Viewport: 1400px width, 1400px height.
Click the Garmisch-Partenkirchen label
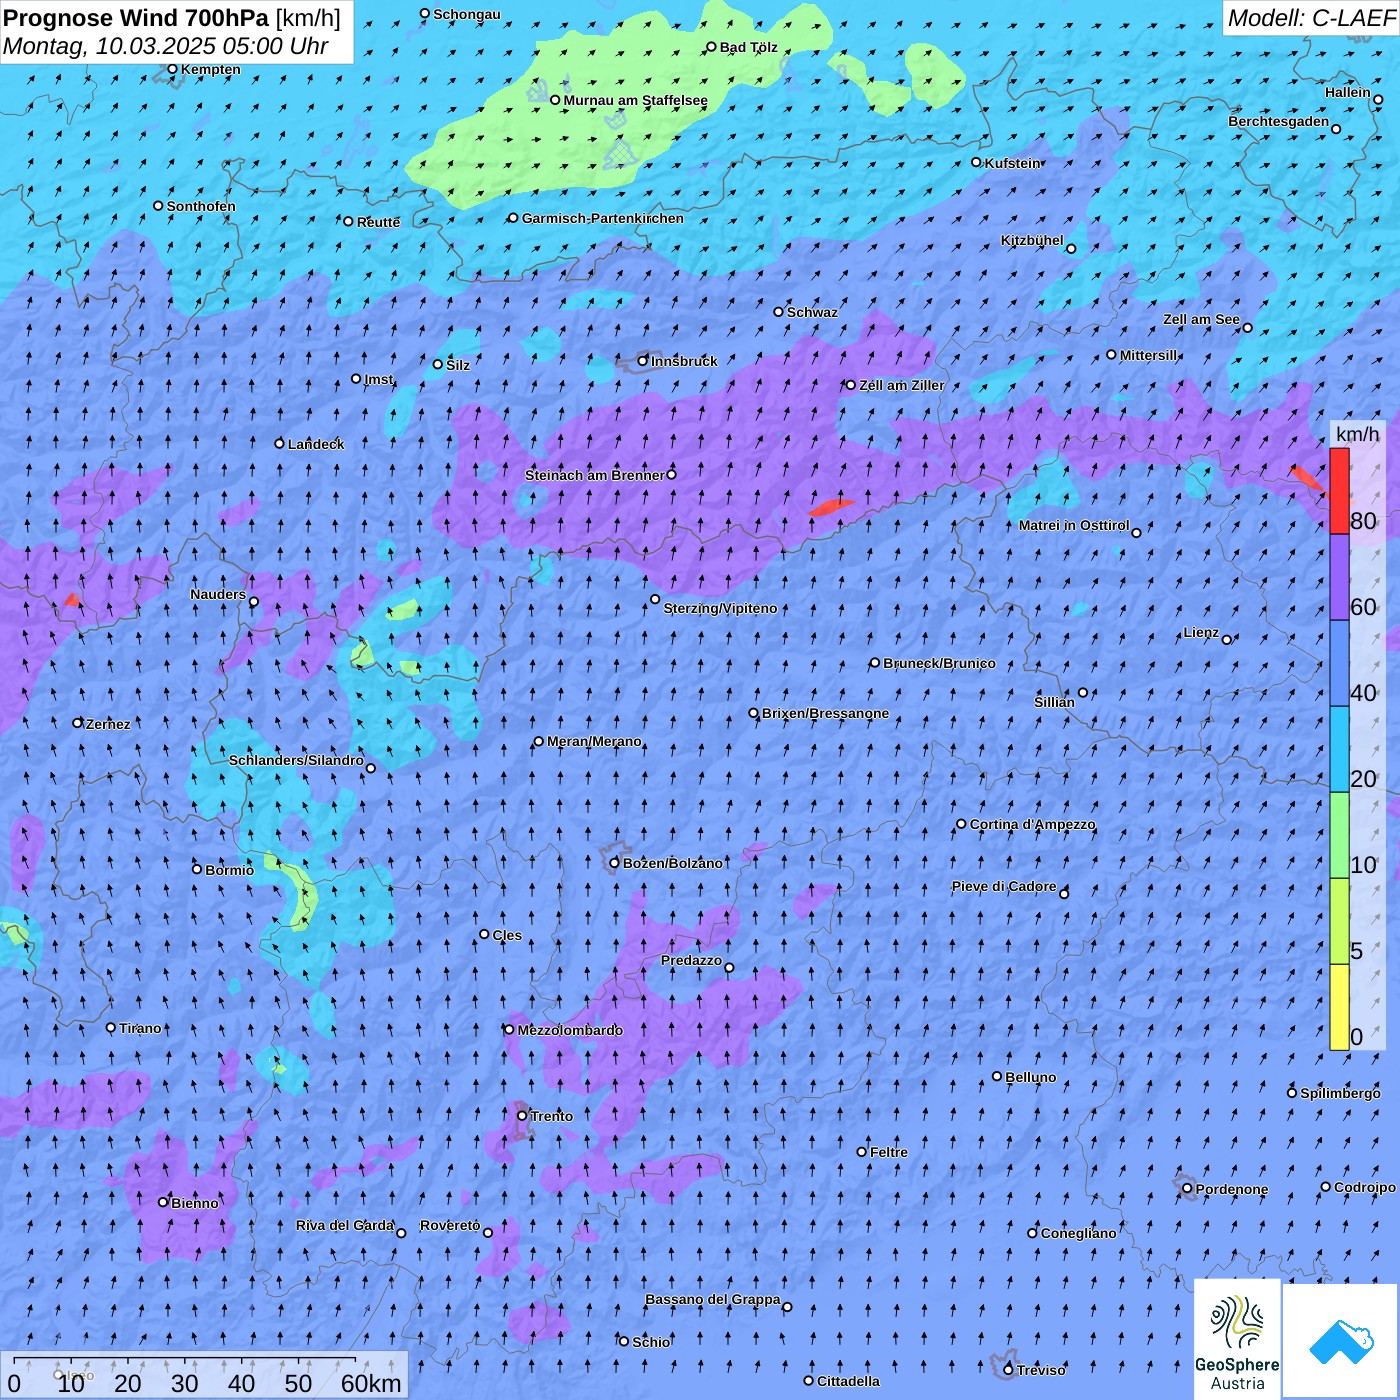click(x=603, y=218)
